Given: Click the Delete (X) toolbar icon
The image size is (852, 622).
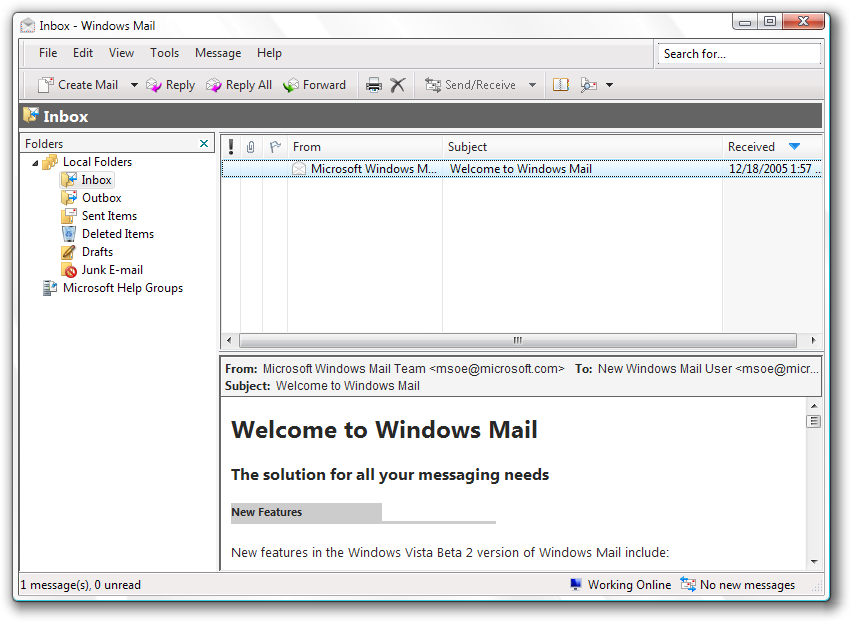Looking at the screenshot, I should pyautogui.click(x=398, y=85).
